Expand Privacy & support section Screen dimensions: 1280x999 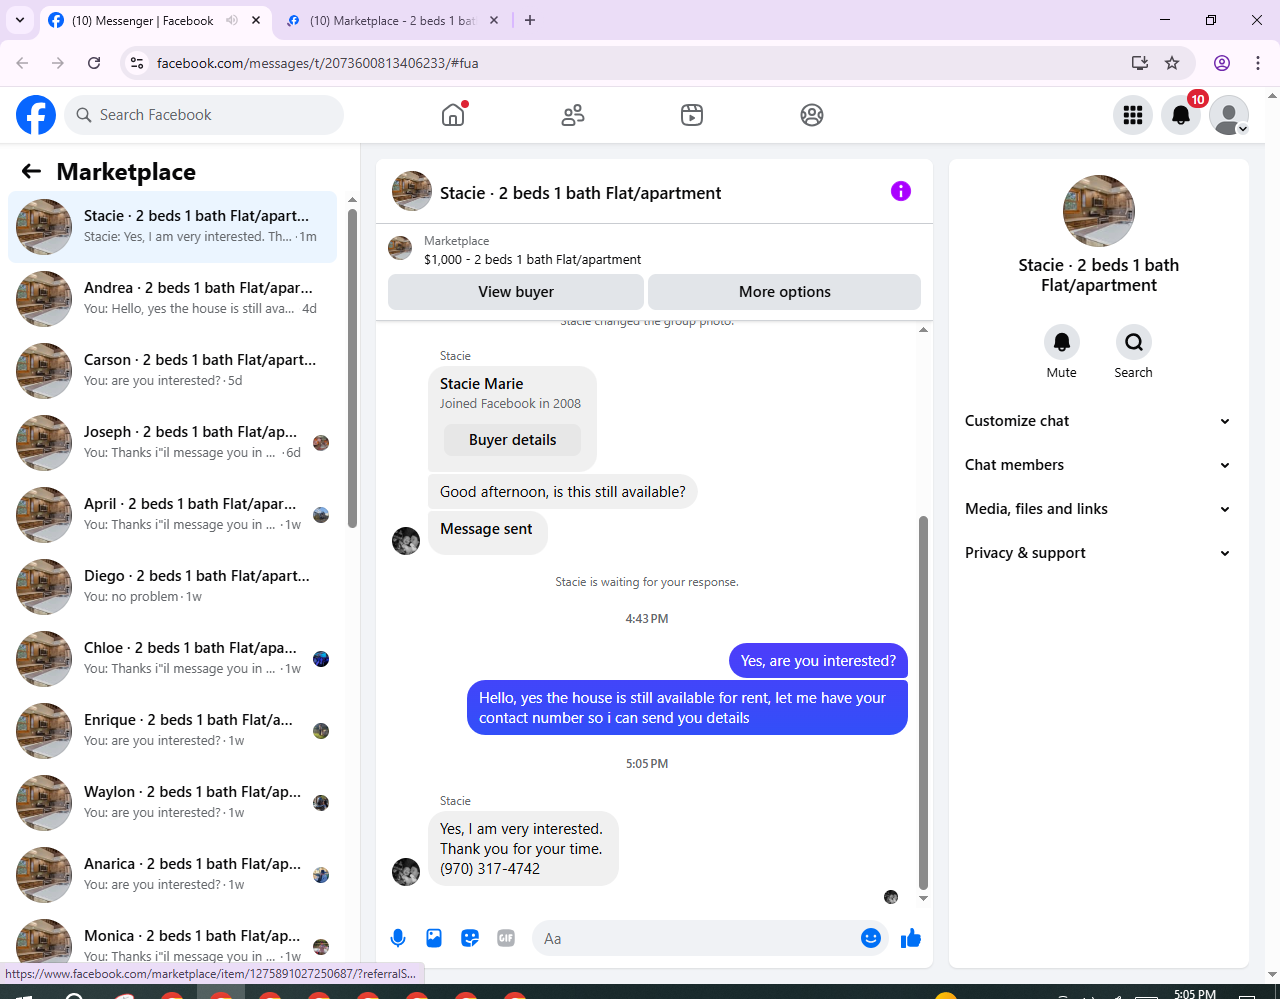pyautogui.click(x=1098, y=553)
